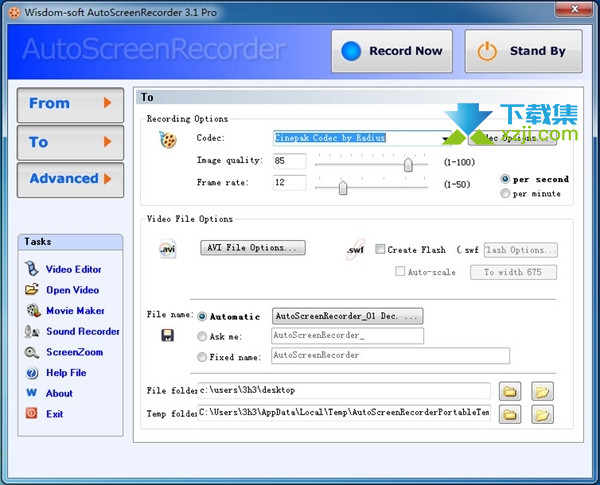The width and height of the screenshot is (600, 485).
Task: Select the Fixed name radio button
Action: coord(202,357)
